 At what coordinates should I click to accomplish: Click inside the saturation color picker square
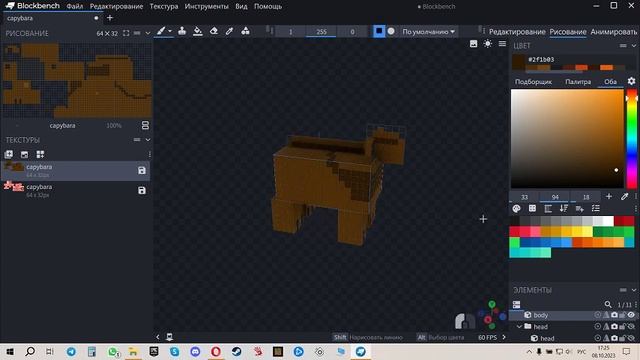coord(567,138)
